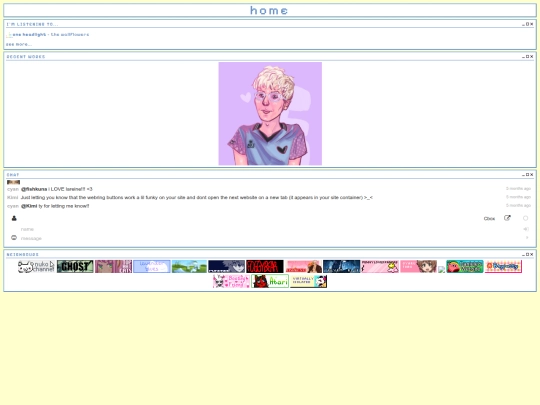Open the pink Bloodyfriend skull button
This screenshot has width=540, height=405.
click(231, 281)
